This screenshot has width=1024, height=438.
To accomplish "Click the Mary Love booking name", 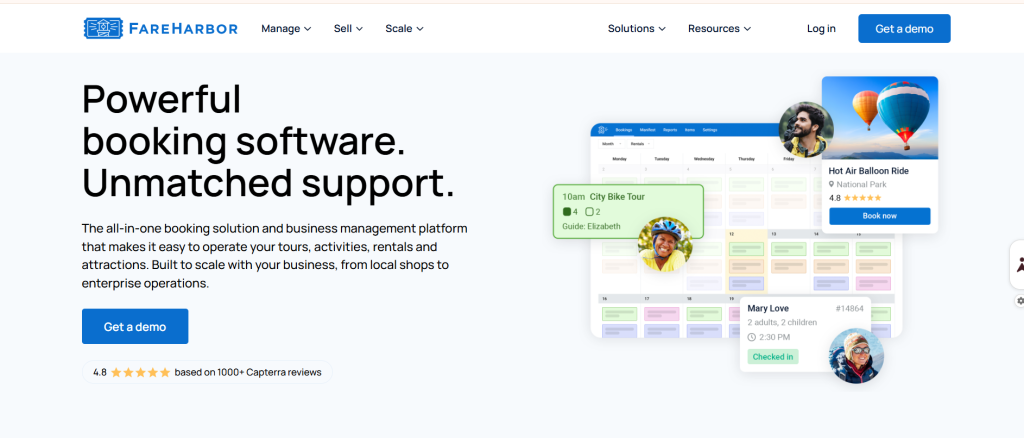I will tap(768, 309).
